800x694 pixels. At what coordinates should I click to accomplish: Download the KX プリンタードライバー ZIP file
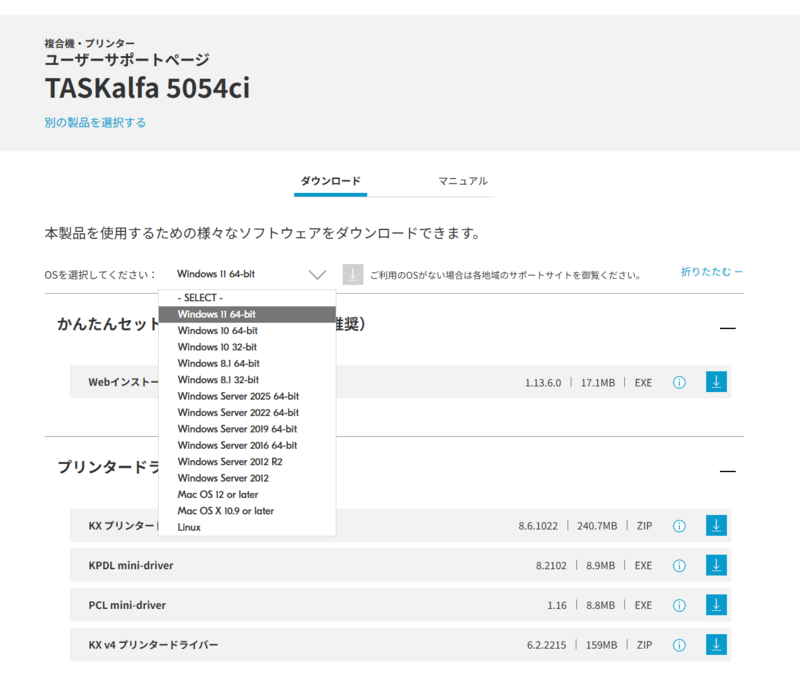716,525
